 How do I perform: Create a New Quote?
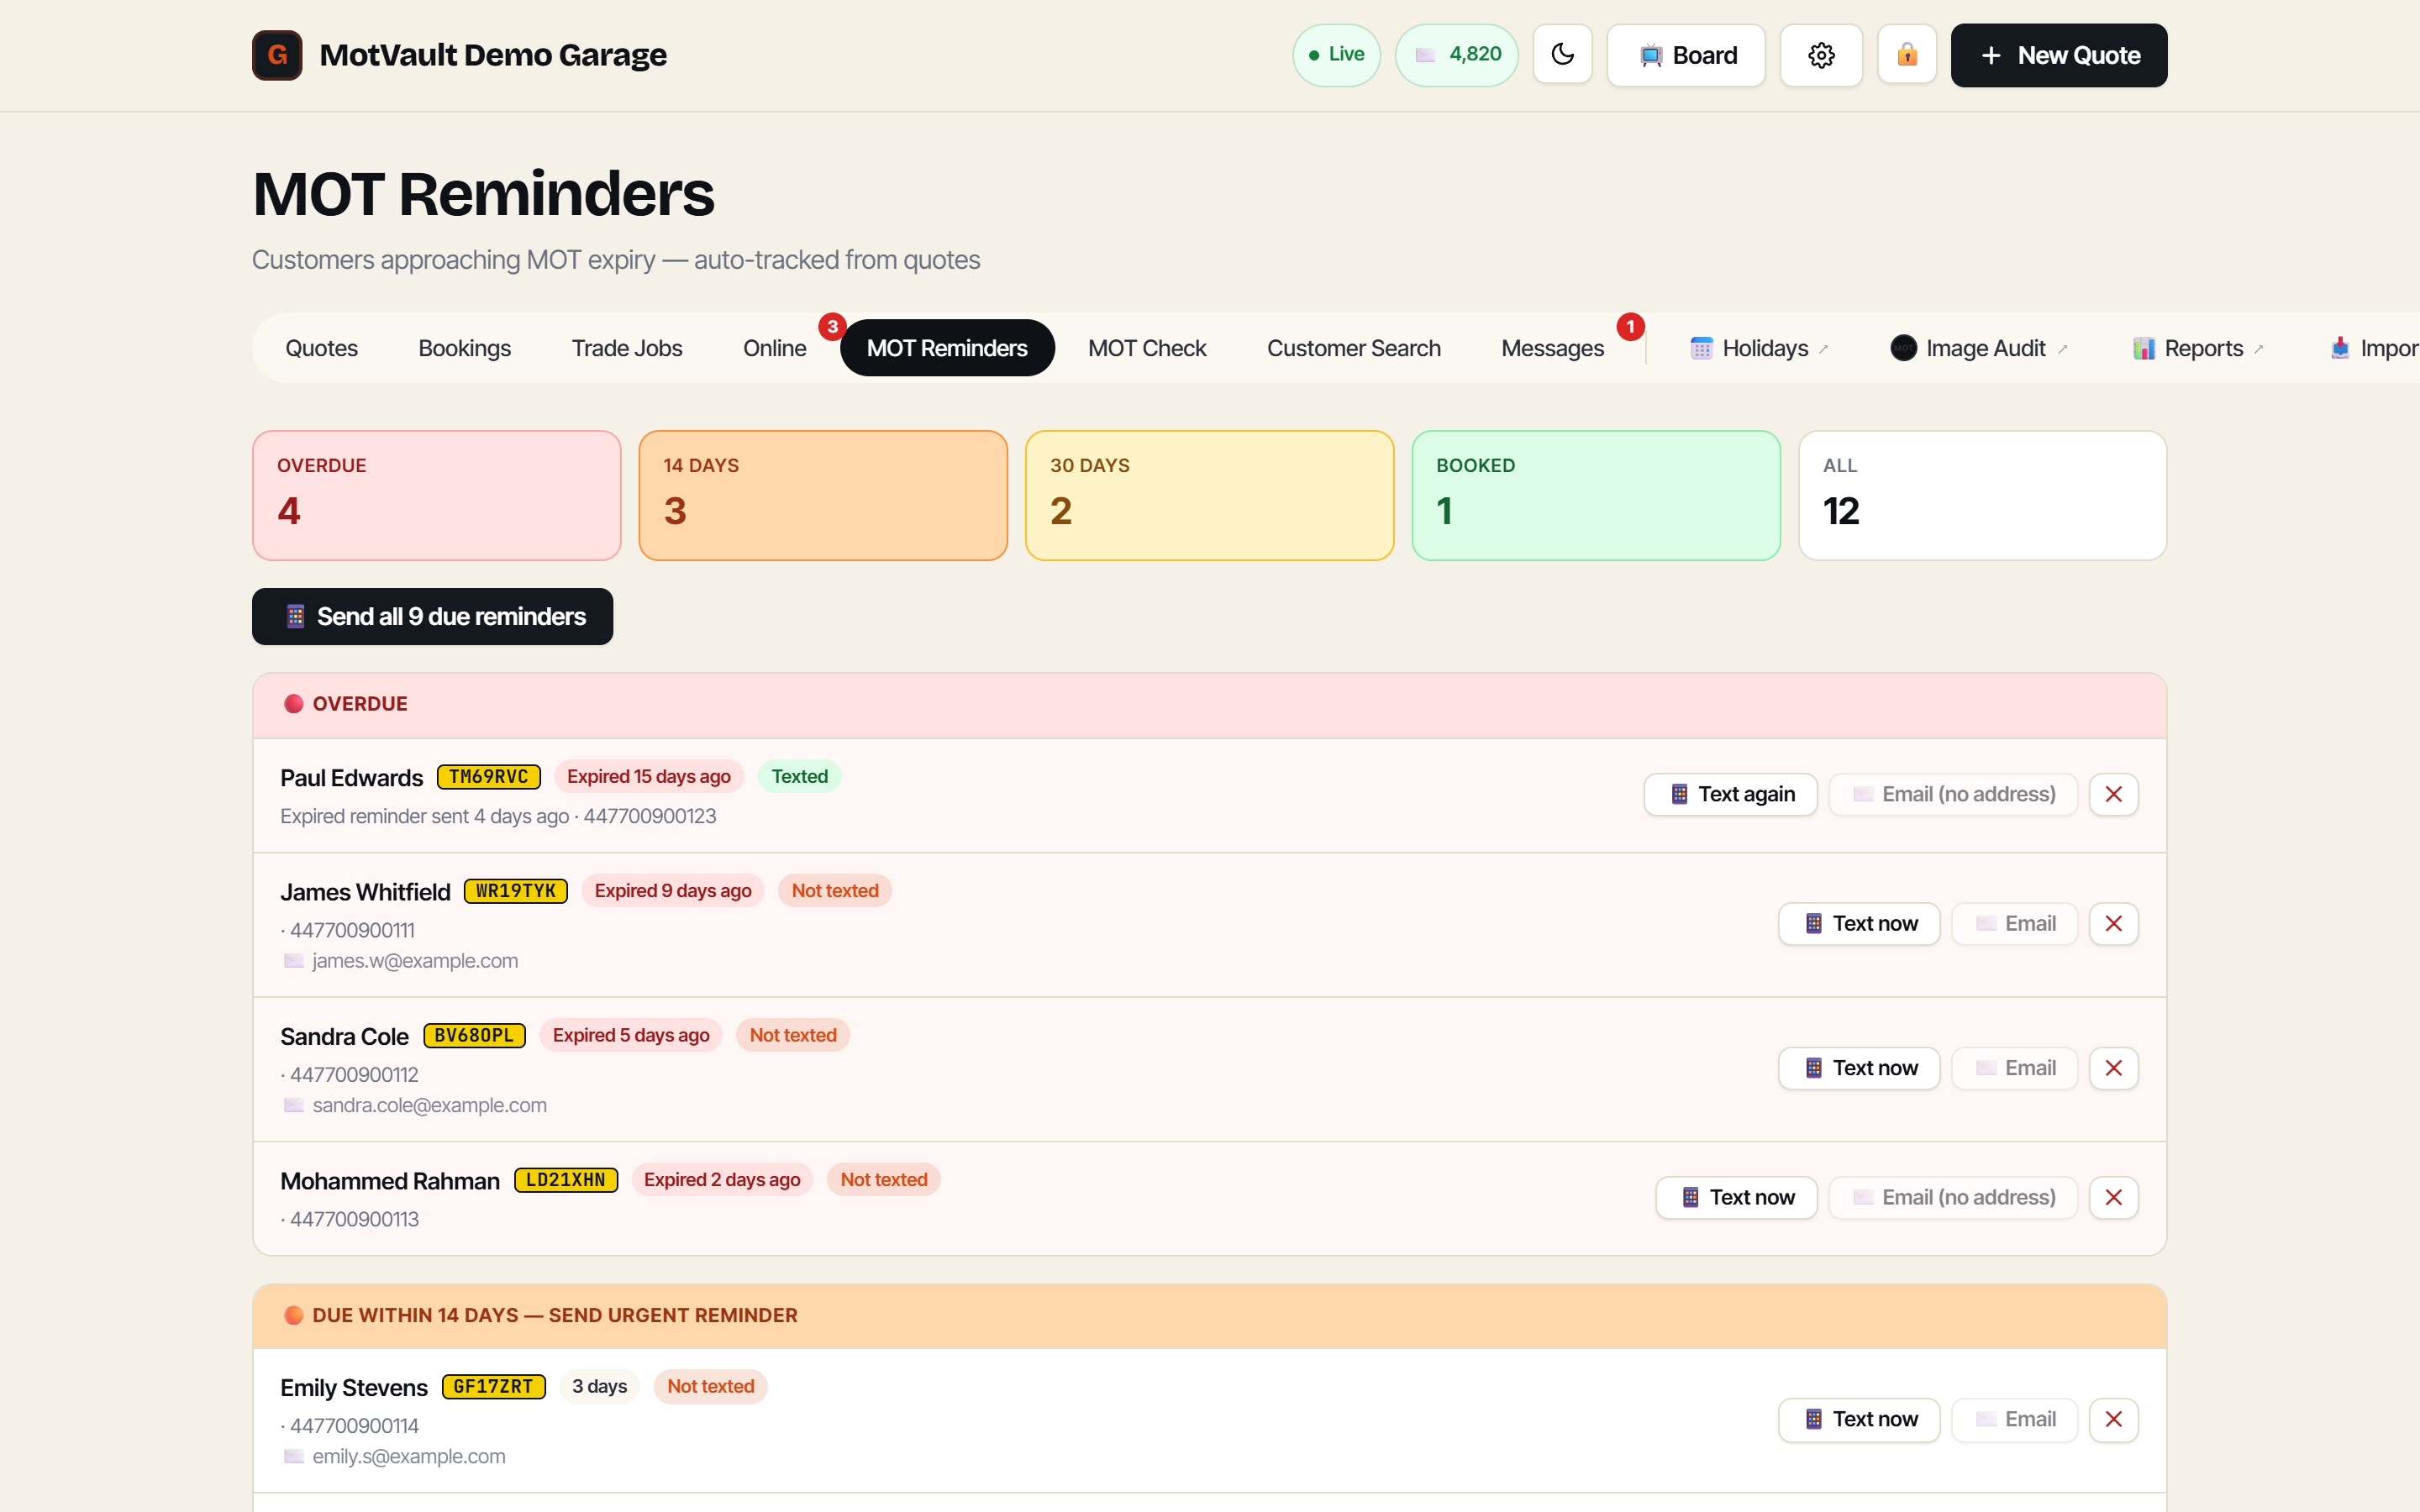point(2059,55)
